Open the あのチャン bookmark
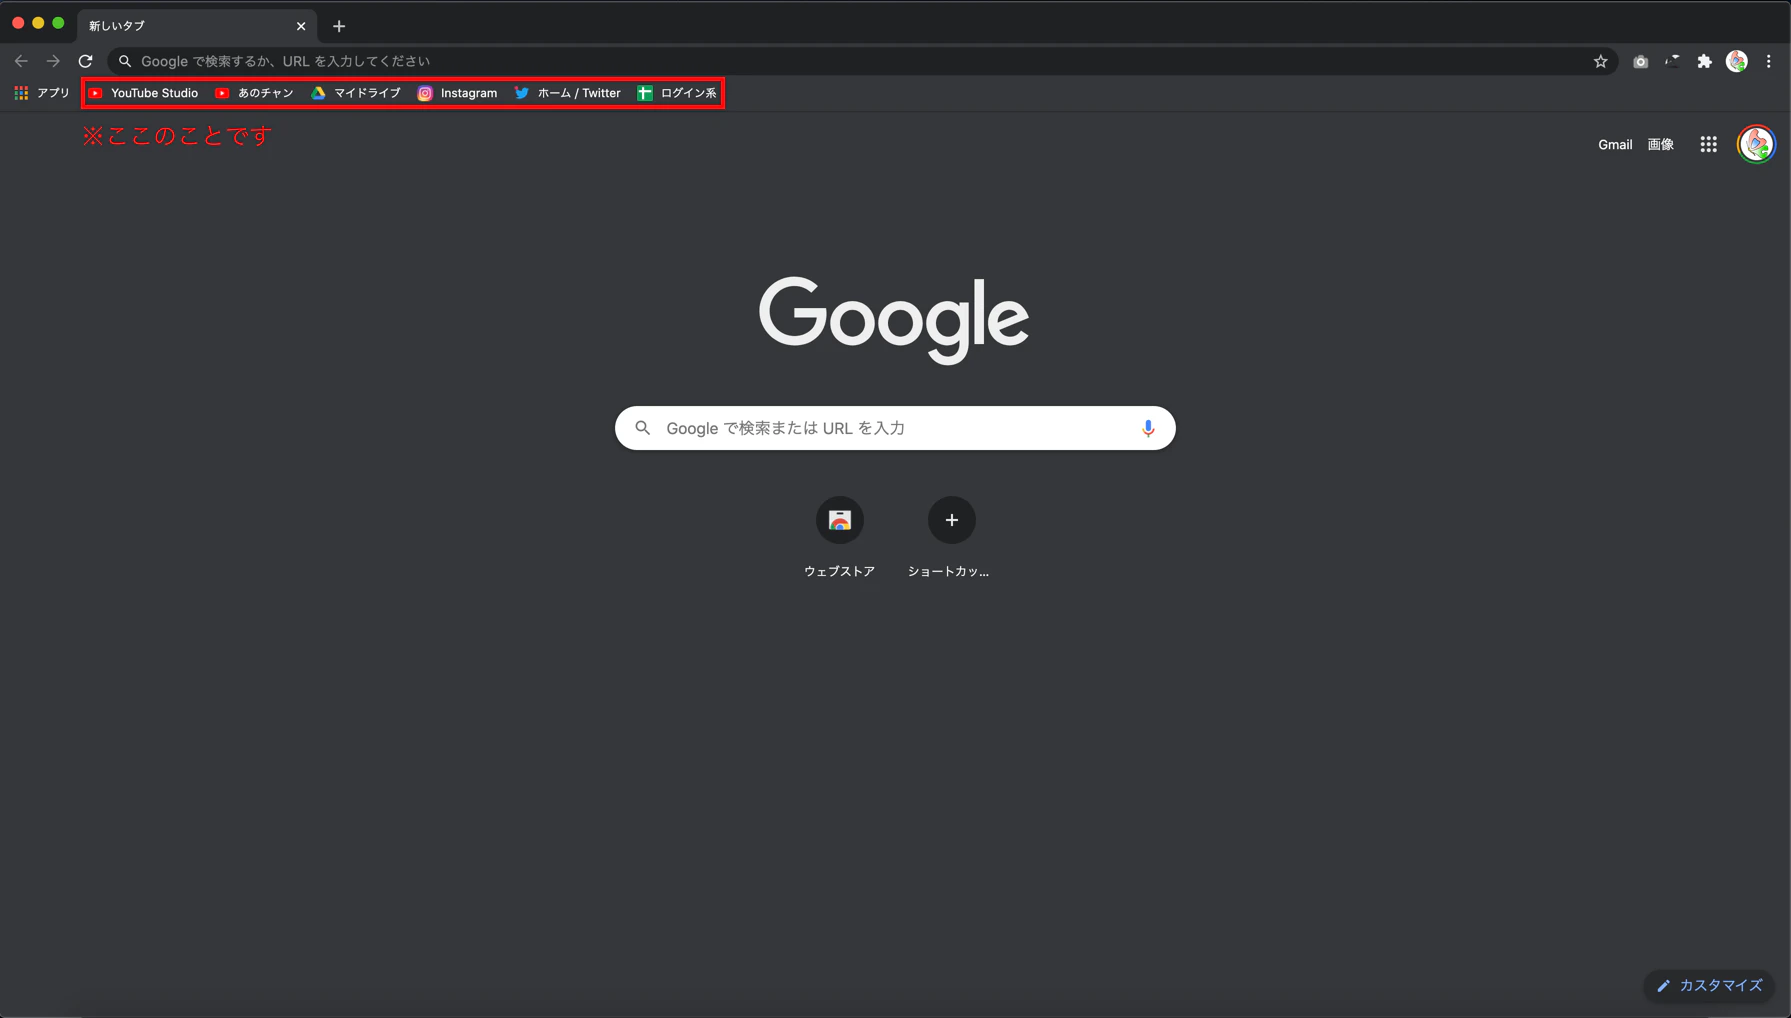The image size is (1791, 1018). [x=254, y=93]
